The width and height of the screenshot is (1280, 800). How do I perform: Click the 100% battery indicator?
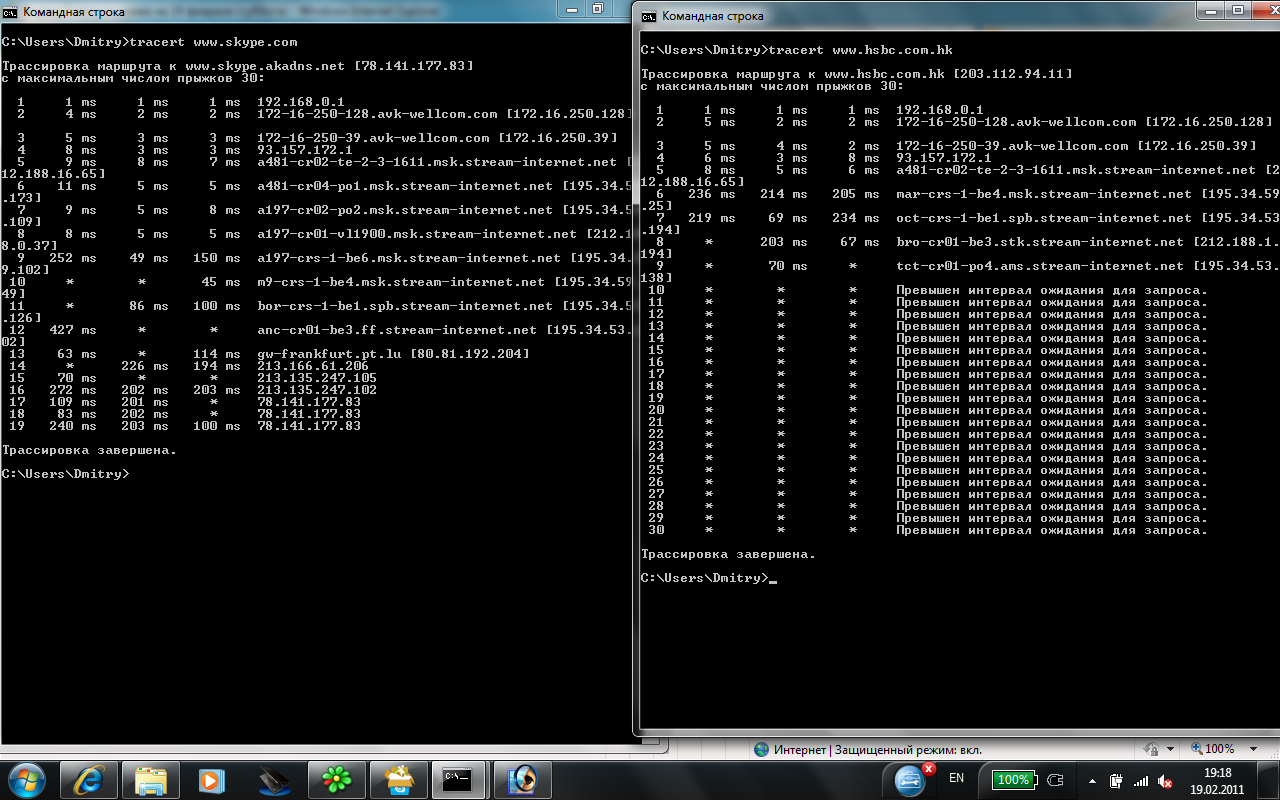point(1013,779)
